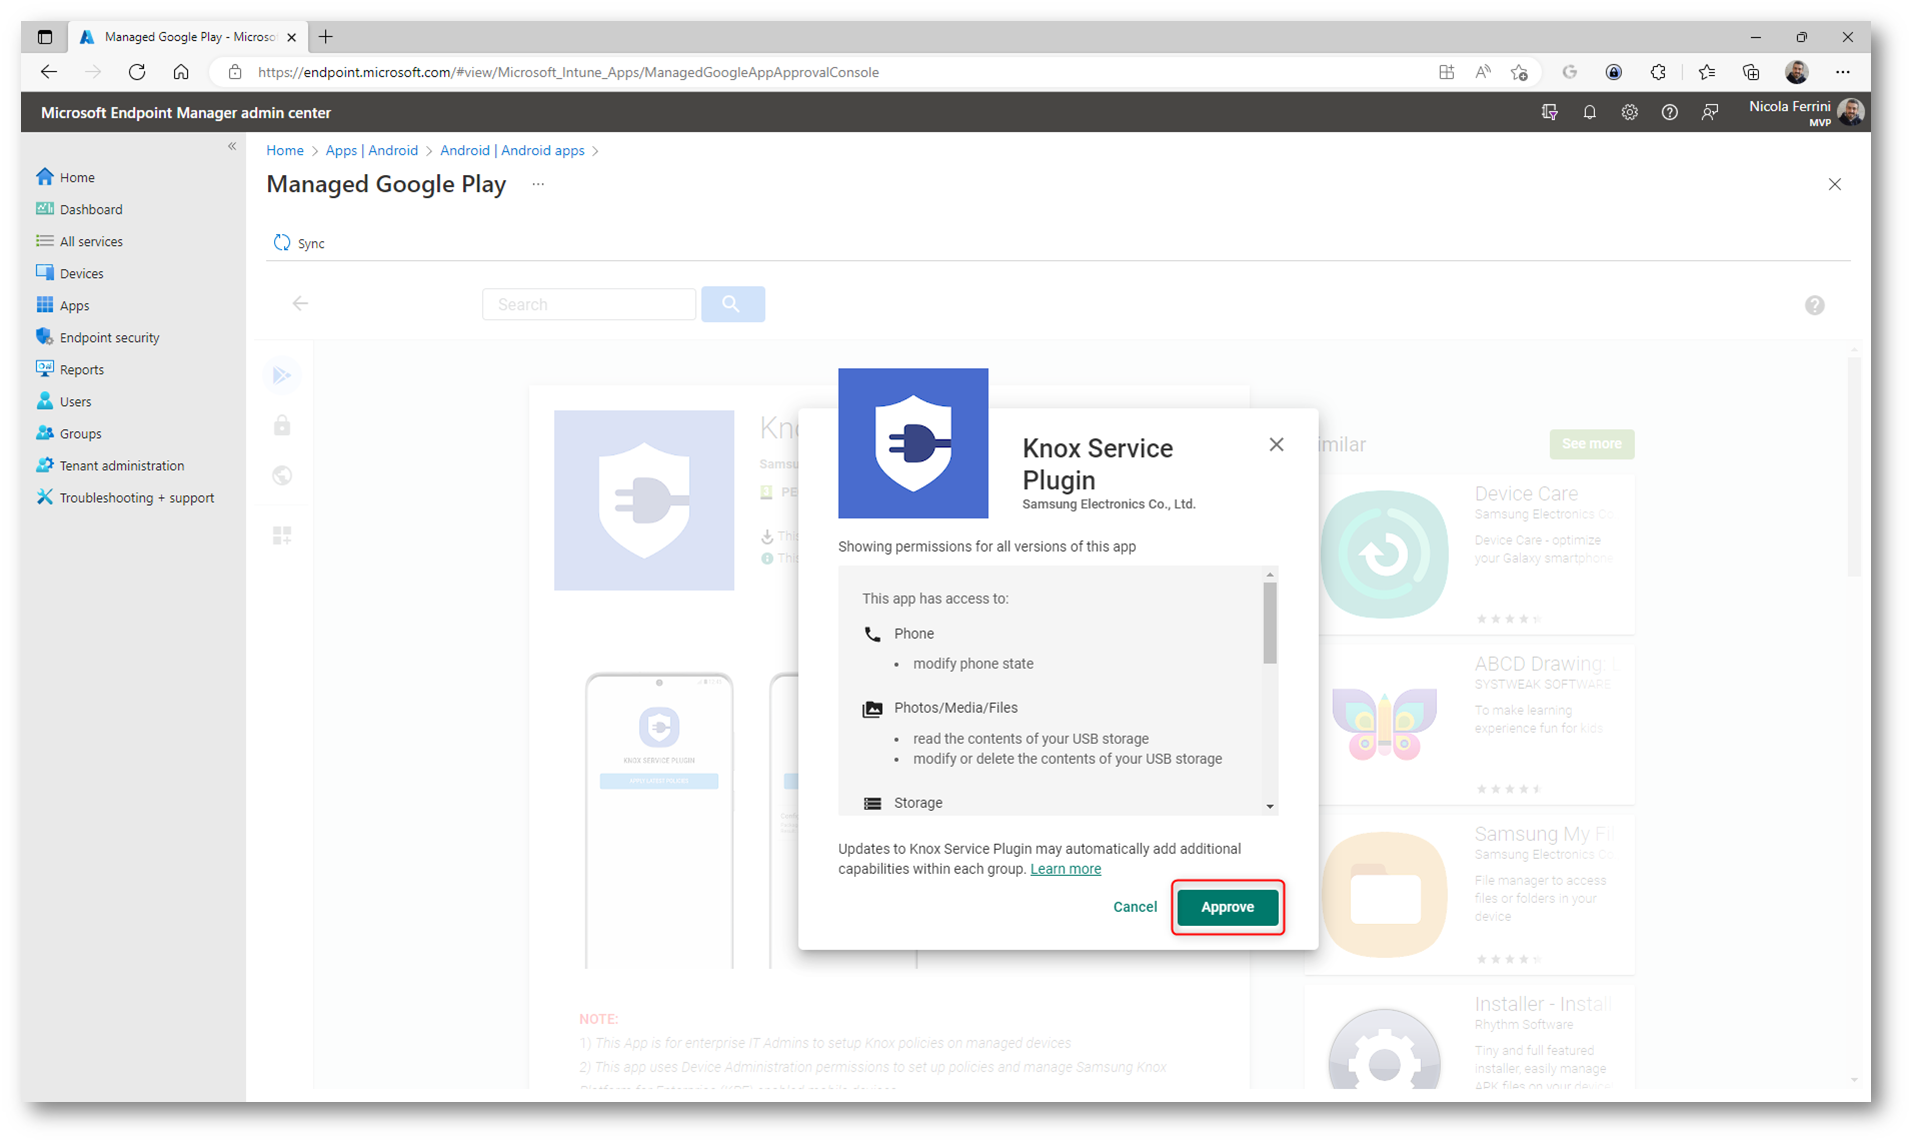Open the portal settings gear icon

pyautogui.click(x=1629, y=112)
